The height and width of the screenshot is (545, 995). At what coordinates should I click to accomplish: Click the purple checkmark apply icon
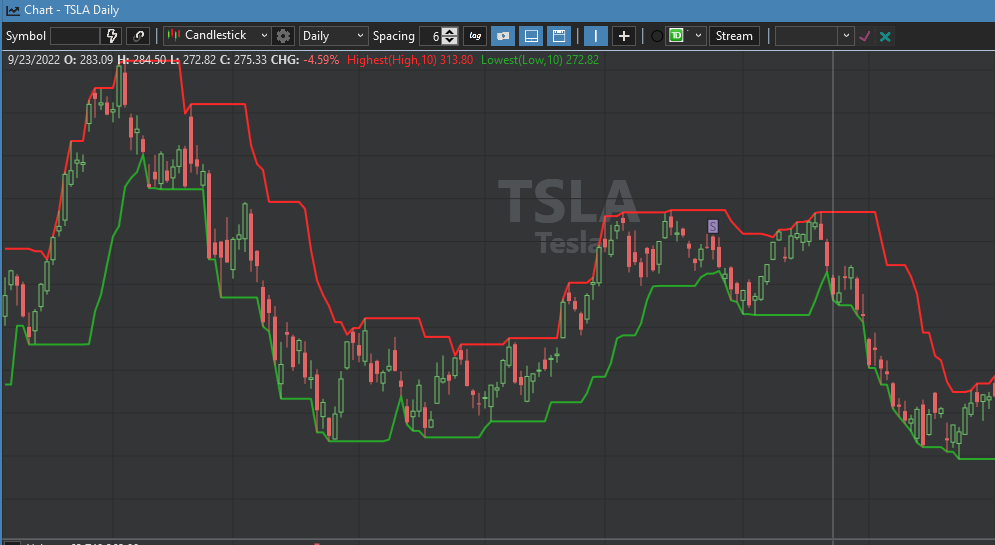click(x=864, y=36)
